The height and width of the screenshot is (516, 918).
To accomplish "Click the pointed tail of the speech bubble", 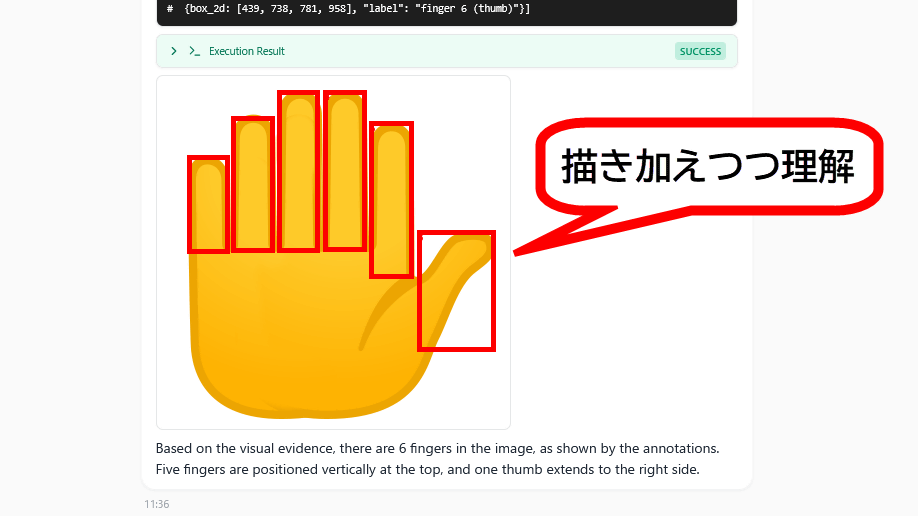I will (x=560, y=236).
